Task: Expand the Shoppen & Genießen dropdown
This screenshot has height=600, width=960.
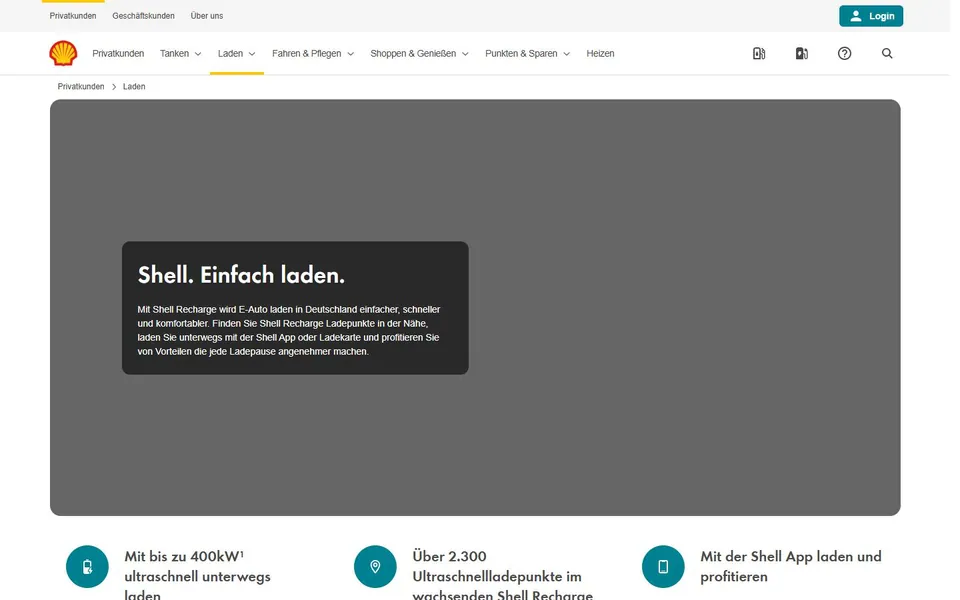Action: coord(419,53)
